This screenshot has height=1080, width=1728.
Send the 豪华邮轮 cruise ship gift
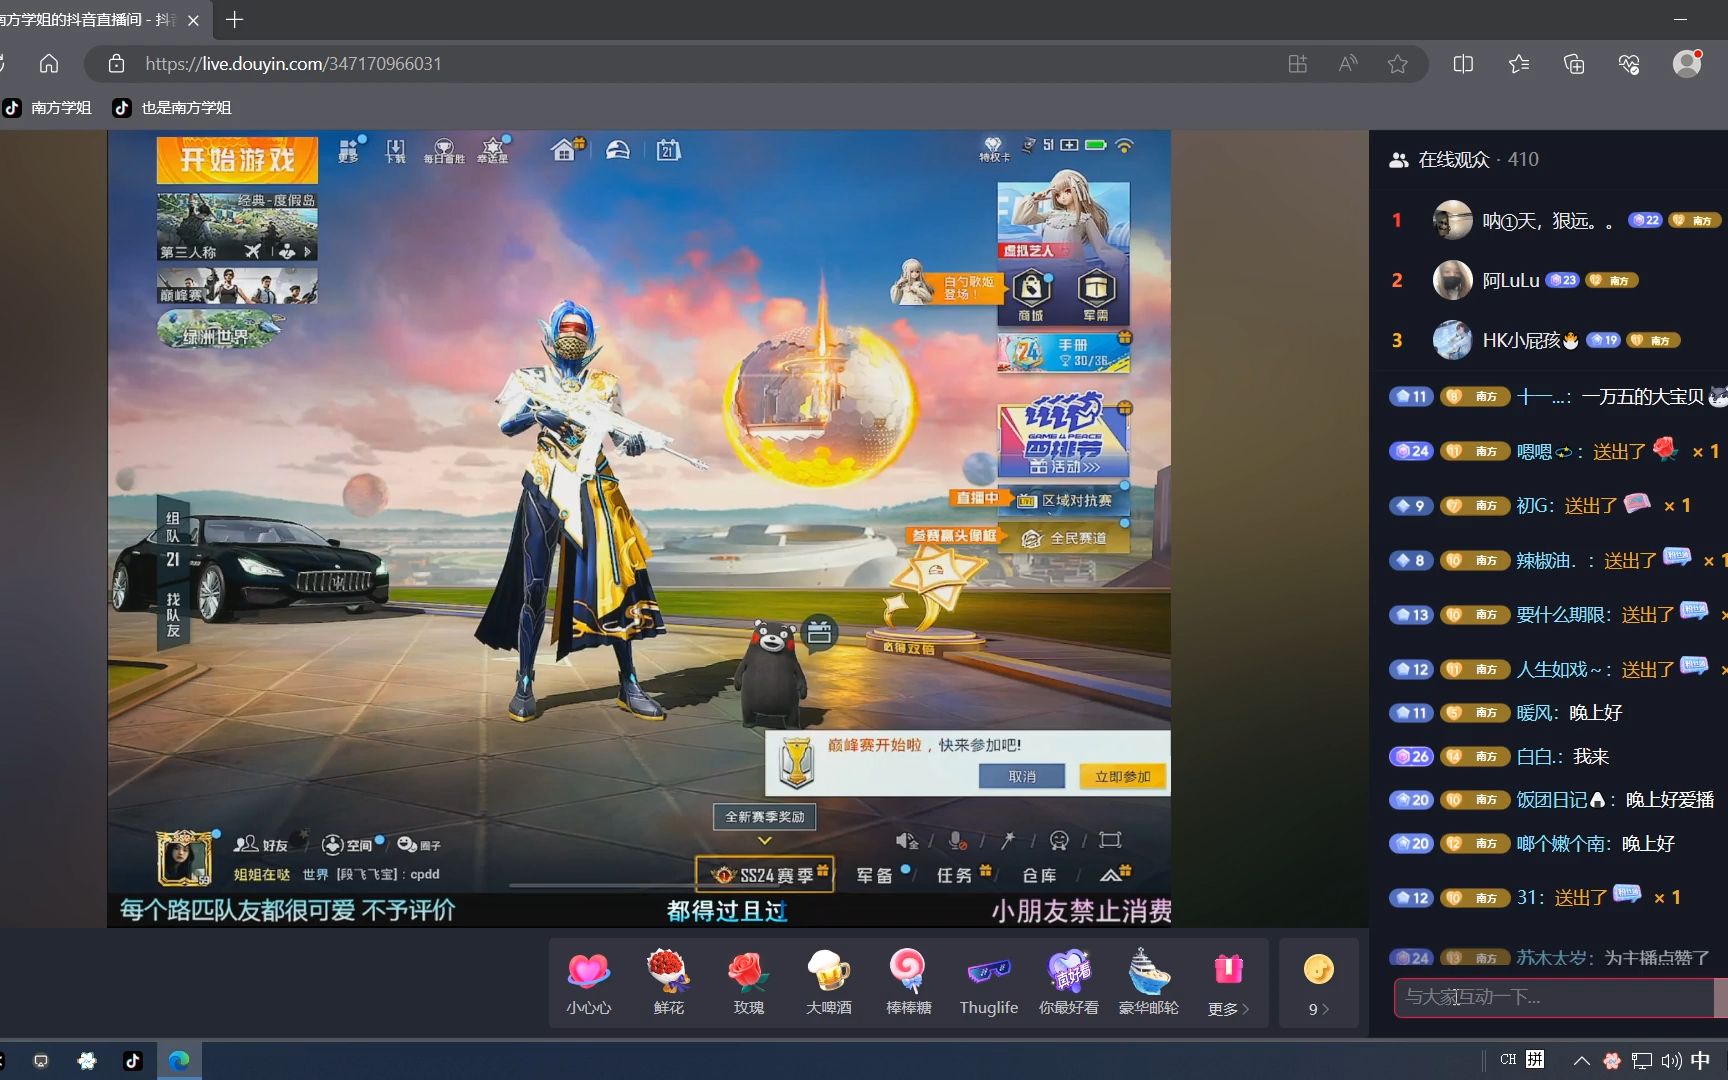[1148, 982]
